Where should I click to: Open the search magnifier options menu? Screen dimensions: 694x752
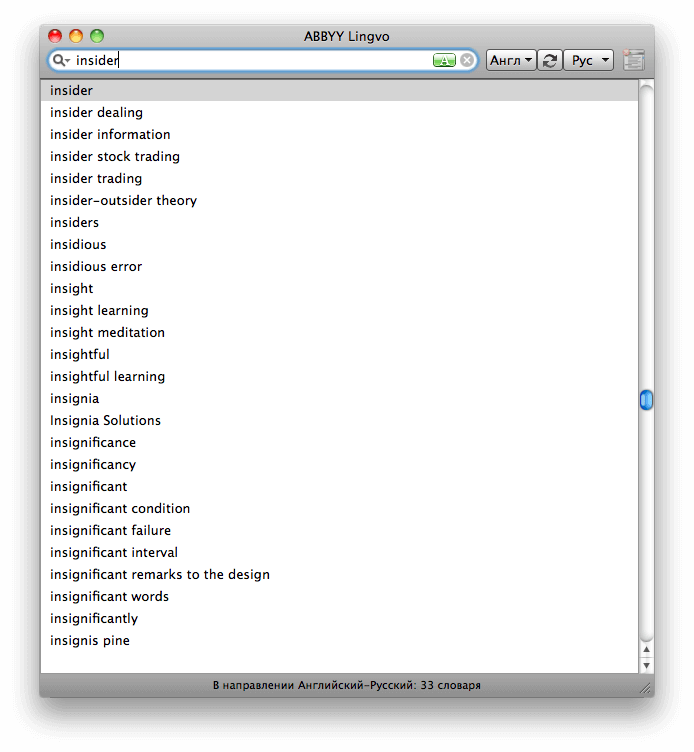(x=61, y=61)
